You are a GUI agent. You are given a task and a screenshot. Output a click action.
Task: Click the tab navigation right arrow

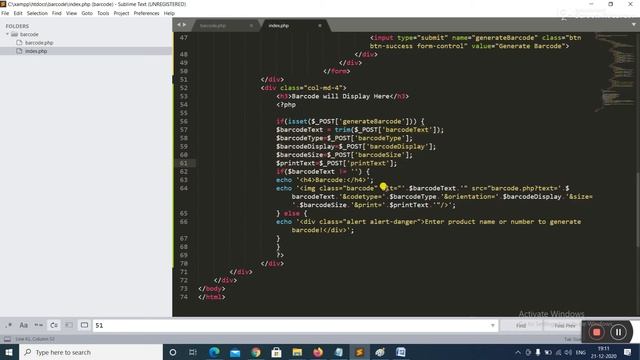(x=184, y=25)
